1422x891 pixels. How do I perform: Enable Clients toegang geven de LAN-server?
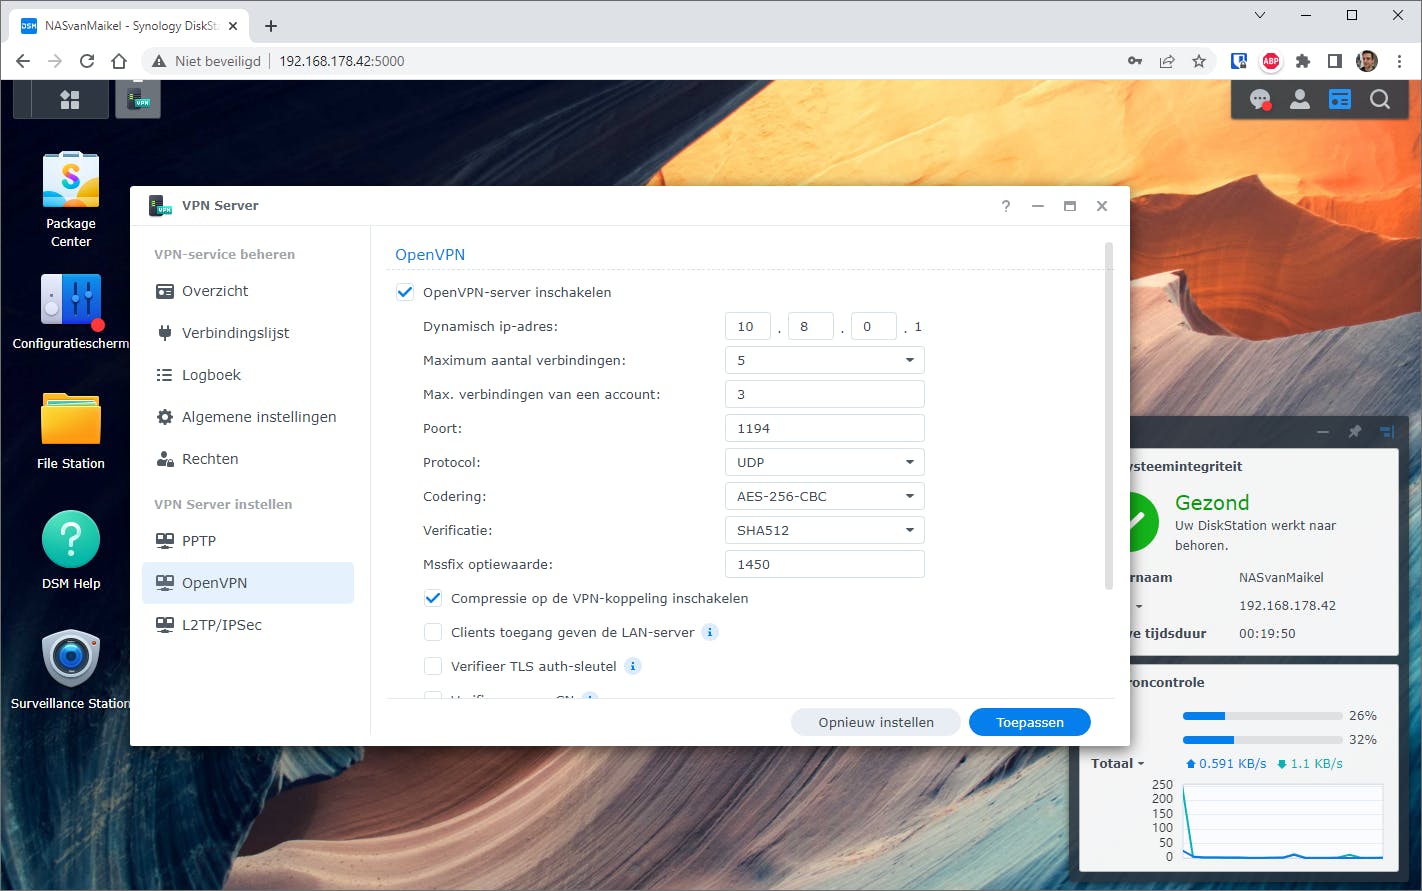[433, 632]
